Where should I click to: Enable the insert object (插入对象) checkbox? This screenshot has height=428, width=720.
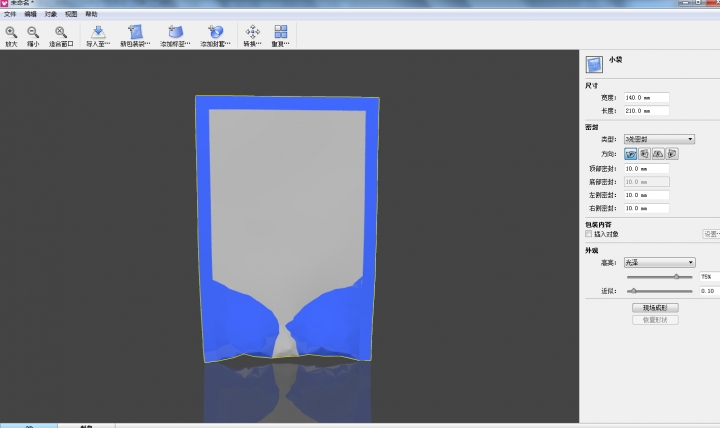pos(589,234)
